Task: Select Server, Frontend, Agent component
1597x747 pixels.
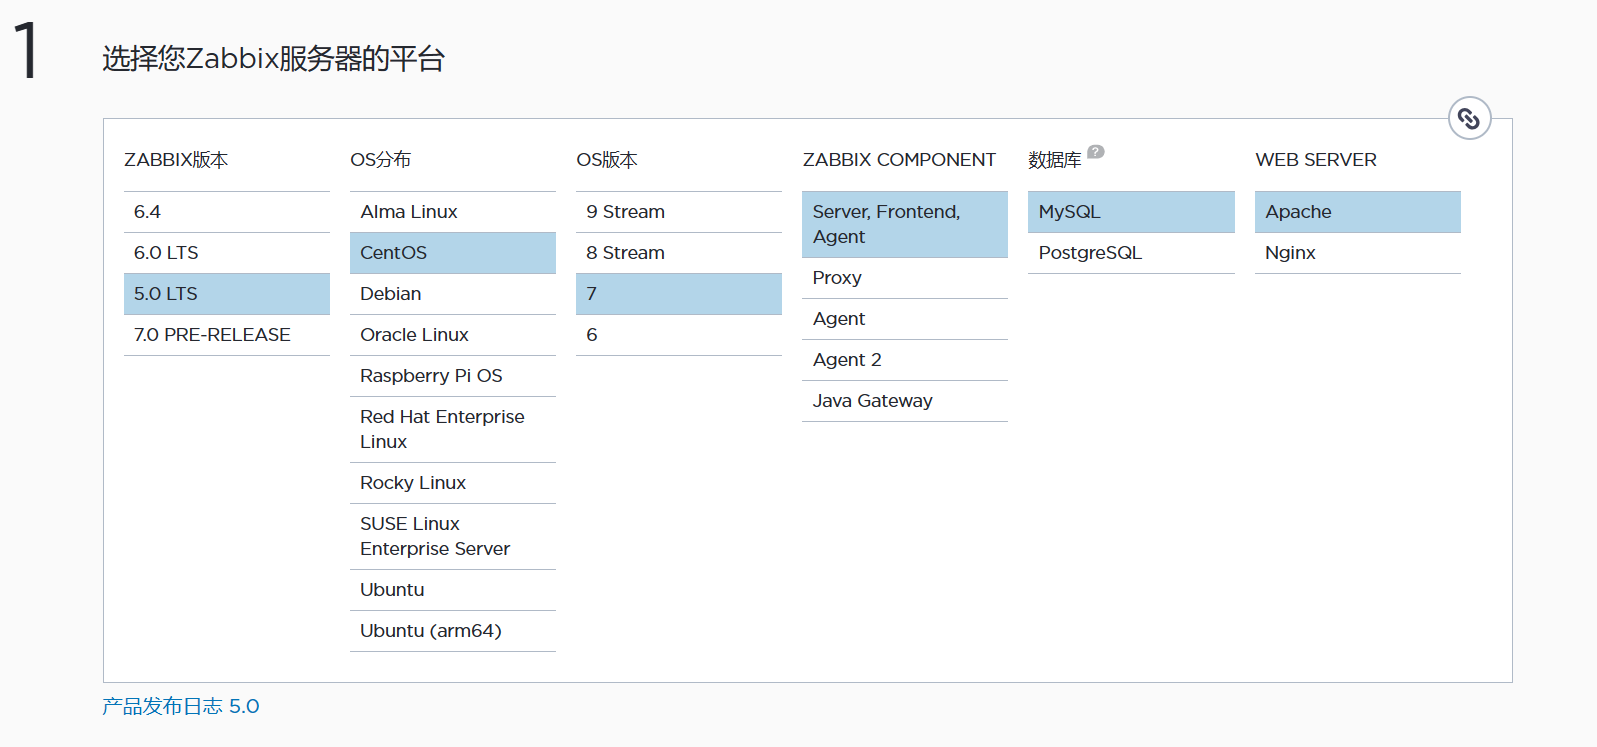Action: tap(905, 224)
